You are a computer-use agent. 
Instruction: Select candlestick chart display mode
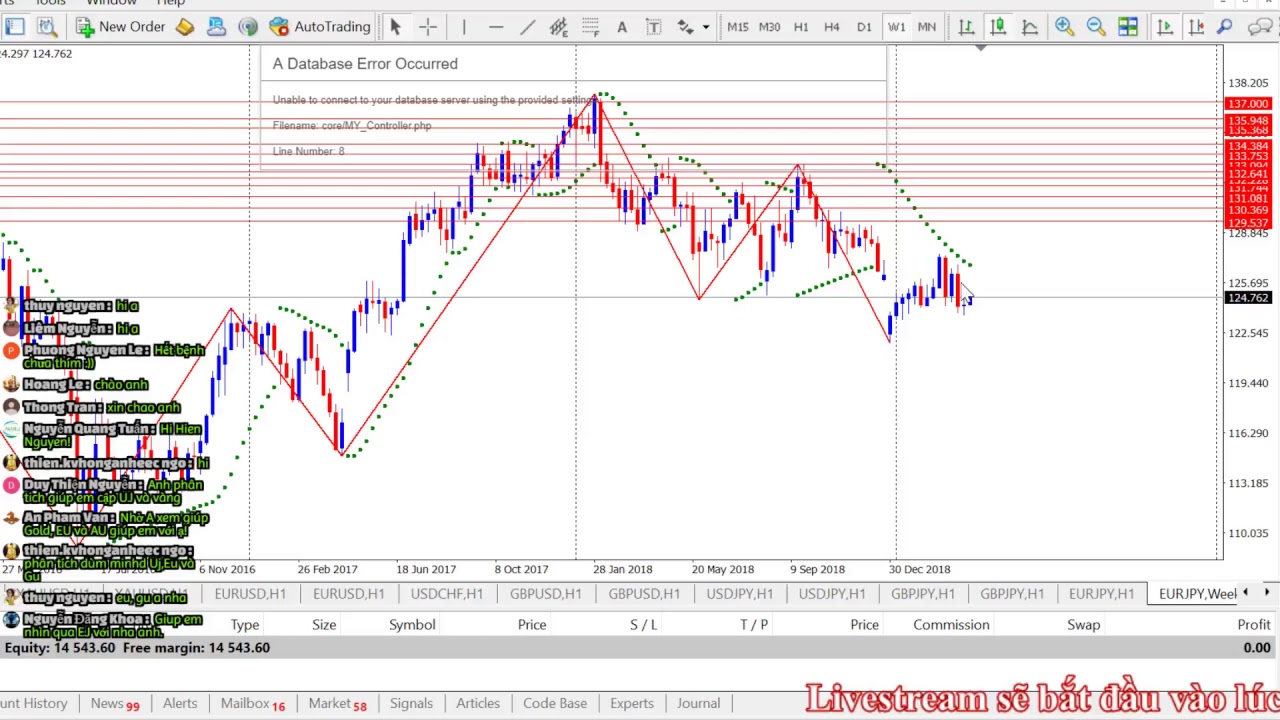[998, 27]
